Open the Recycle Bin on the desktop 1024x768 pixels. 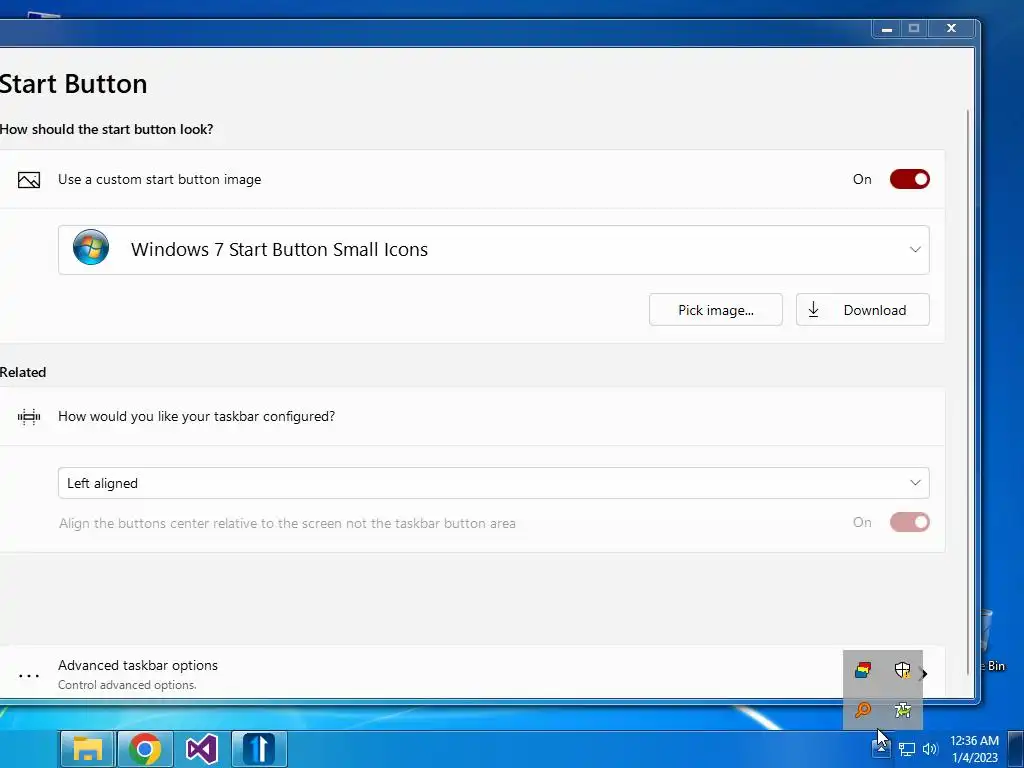[x=994, y=640]
